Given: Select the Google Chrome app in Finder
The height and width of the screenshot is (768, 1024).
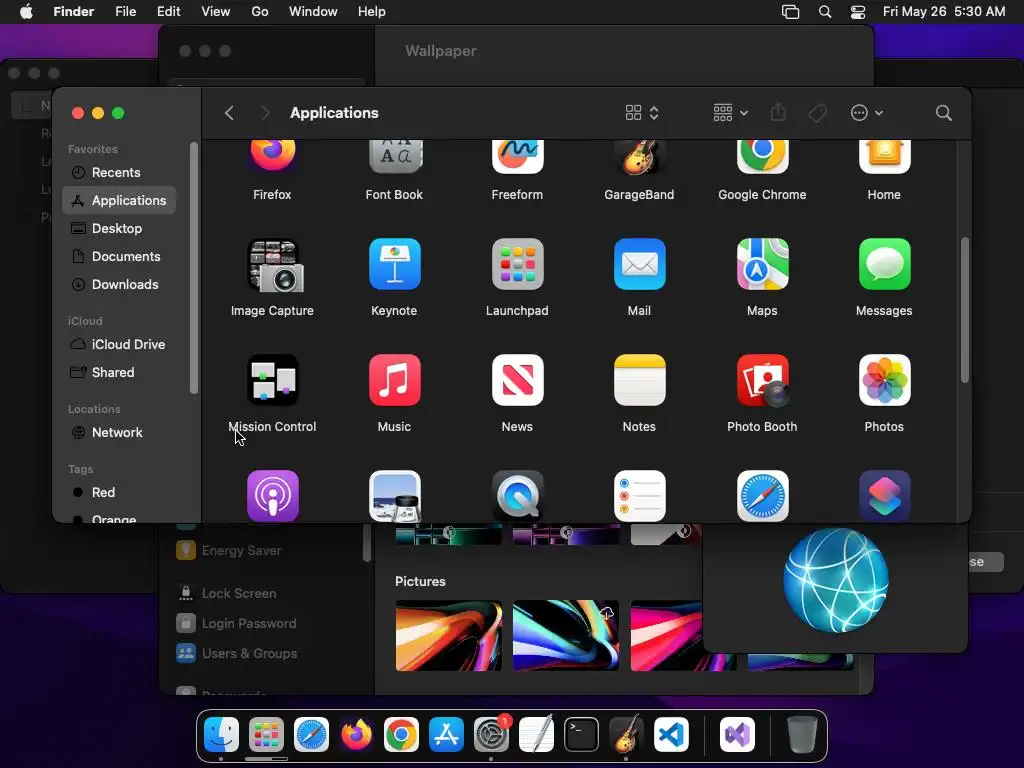Looking at the screenshot, I should [762, 157].
